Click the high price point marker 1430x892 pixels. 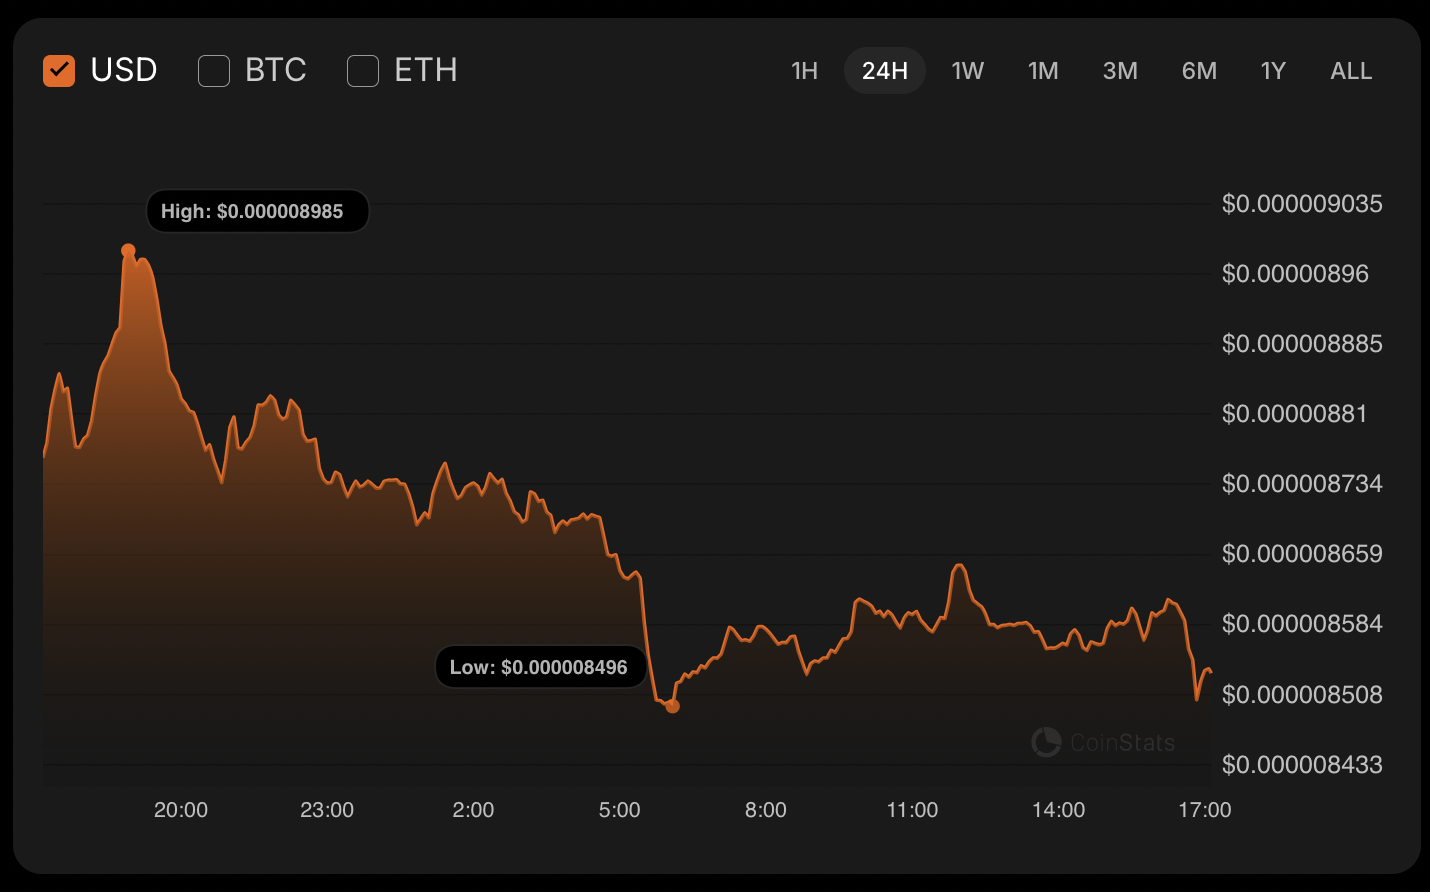pyautogui.click(x=128, y=251)
